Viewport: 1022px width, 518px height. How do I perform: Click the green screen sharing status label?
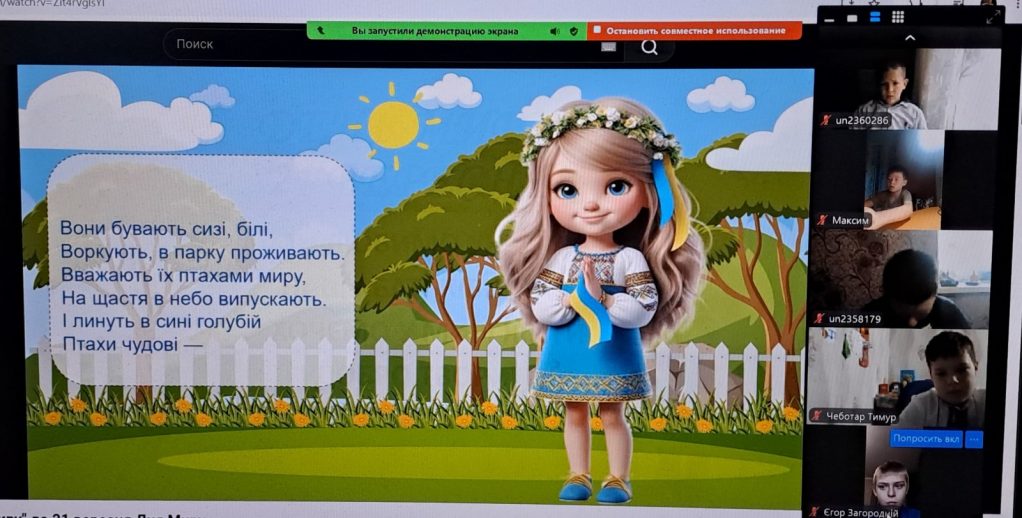click(435, 31)
